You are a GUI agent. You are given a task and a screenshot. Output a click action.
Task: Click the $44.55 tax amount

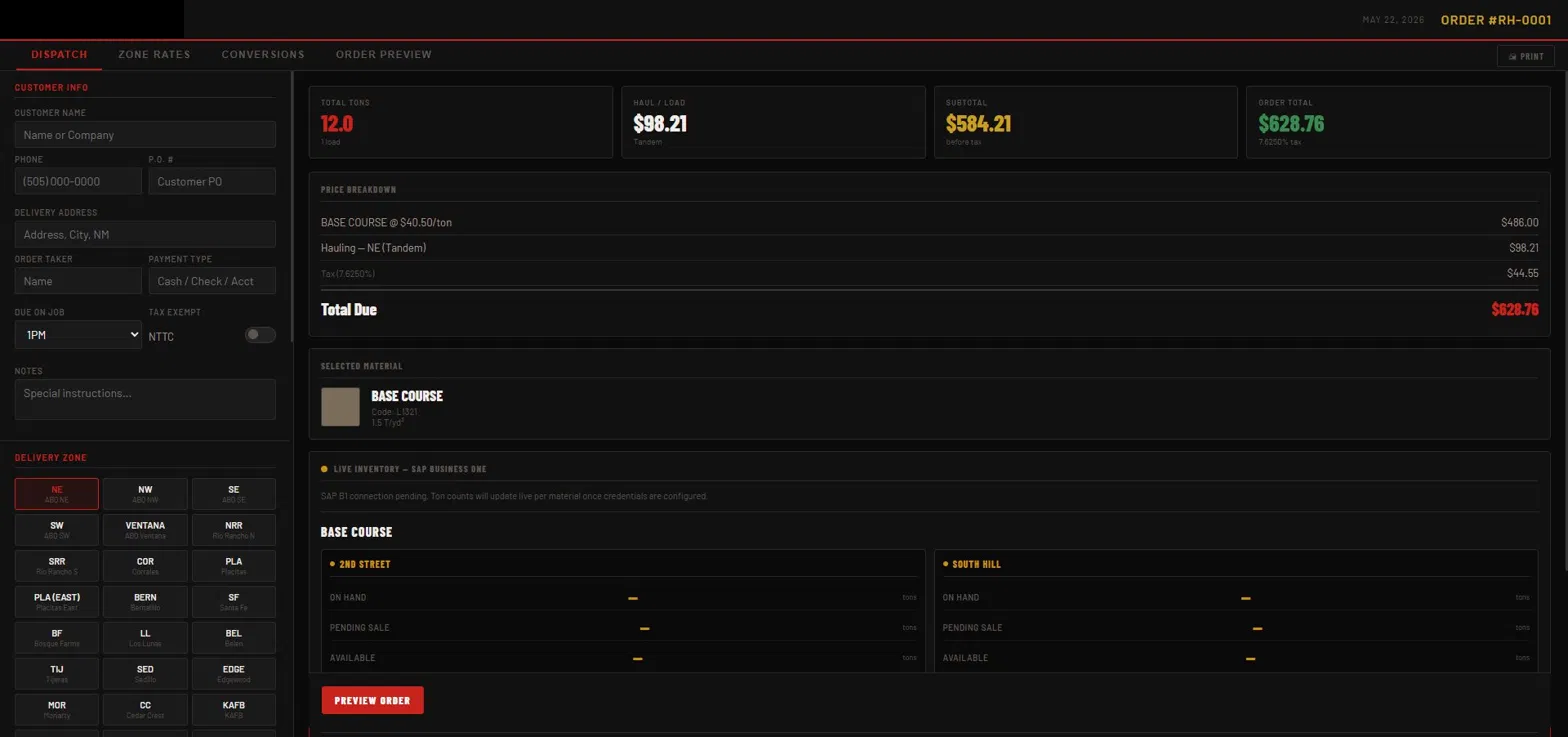click(x=1523, y=273)
